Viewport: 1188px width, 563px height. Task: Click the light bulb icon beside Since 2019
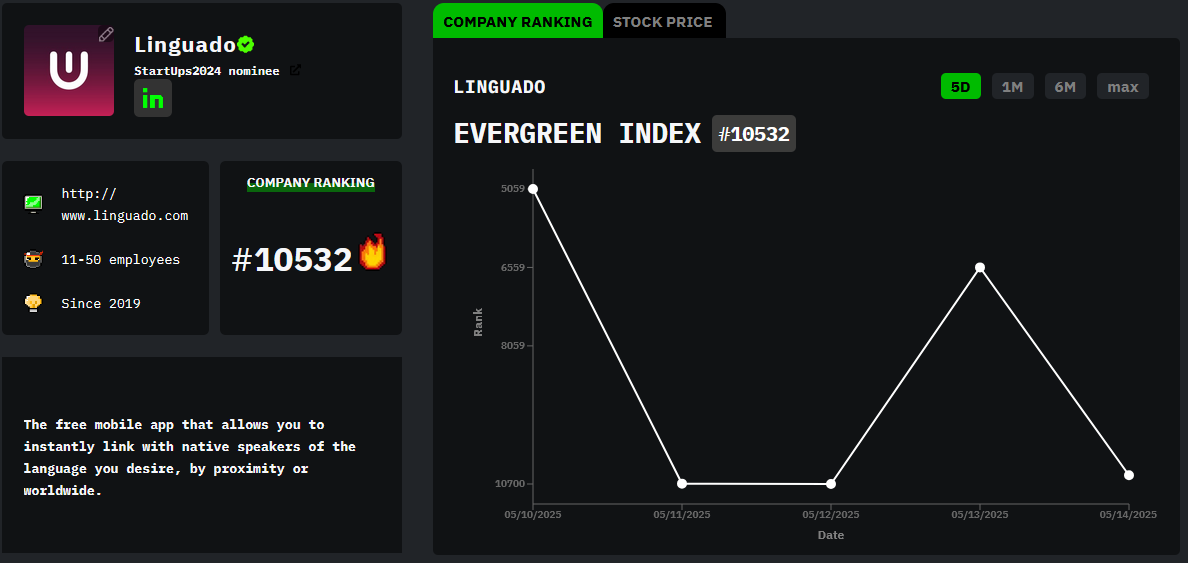click(x=33, y=303)
